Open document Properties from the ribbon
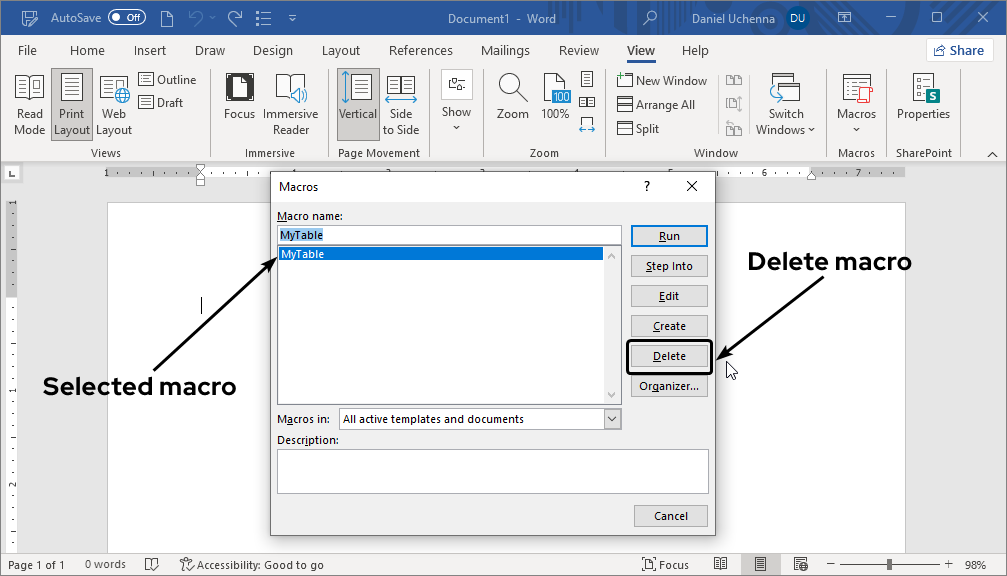1007x576 pixels. pyautogui.click(x=922, y=103)
